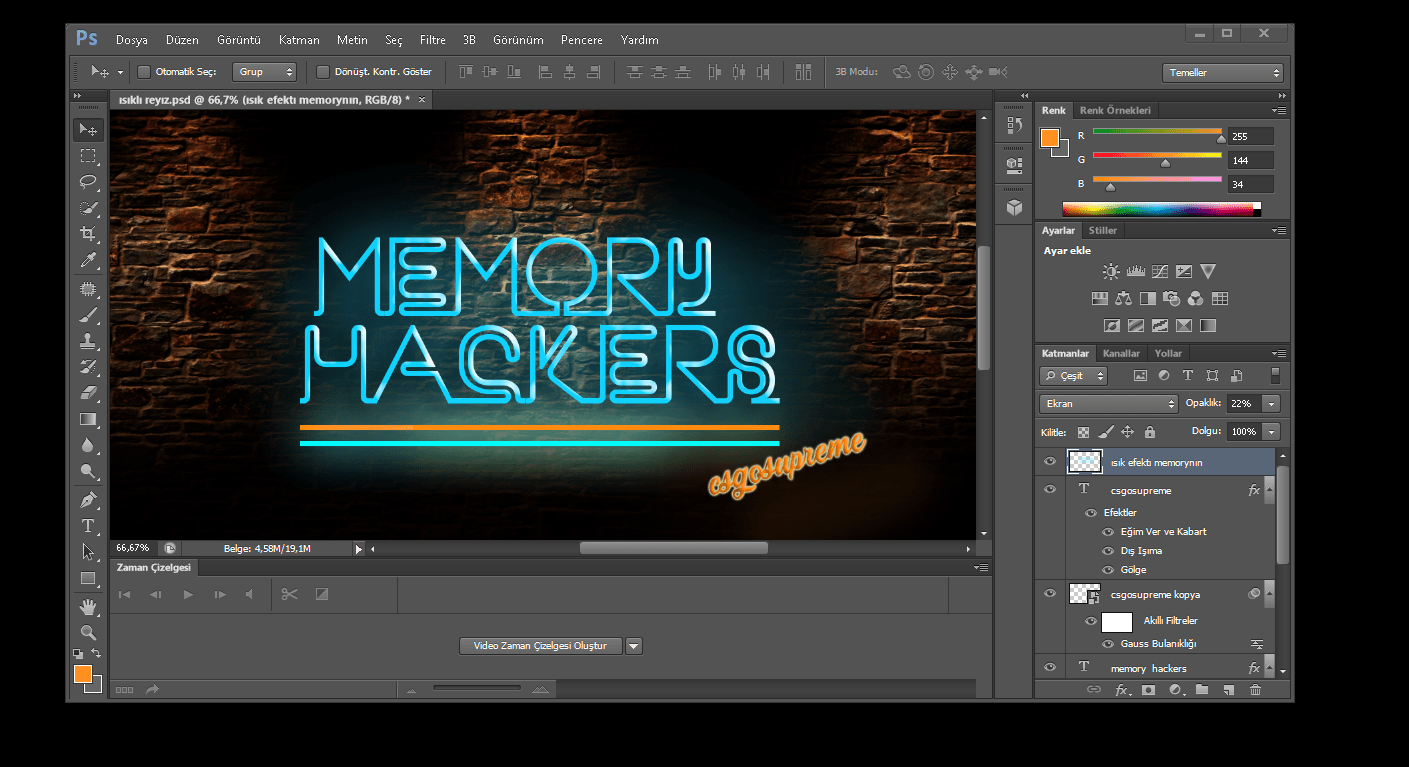Screen dimensions: 1409x767
Task: Switch to the Stiller tab
Action: point(1103,230)
